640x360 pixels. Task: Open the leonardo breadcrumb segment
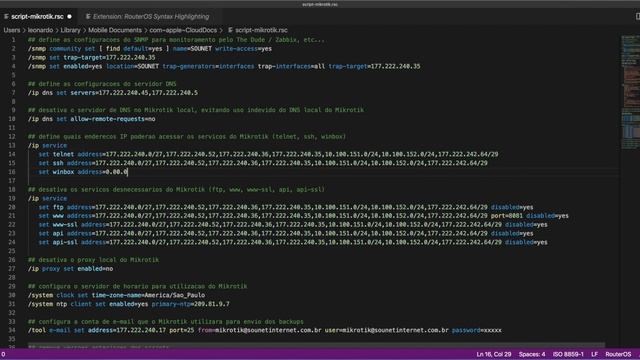[x=40, y=30]
